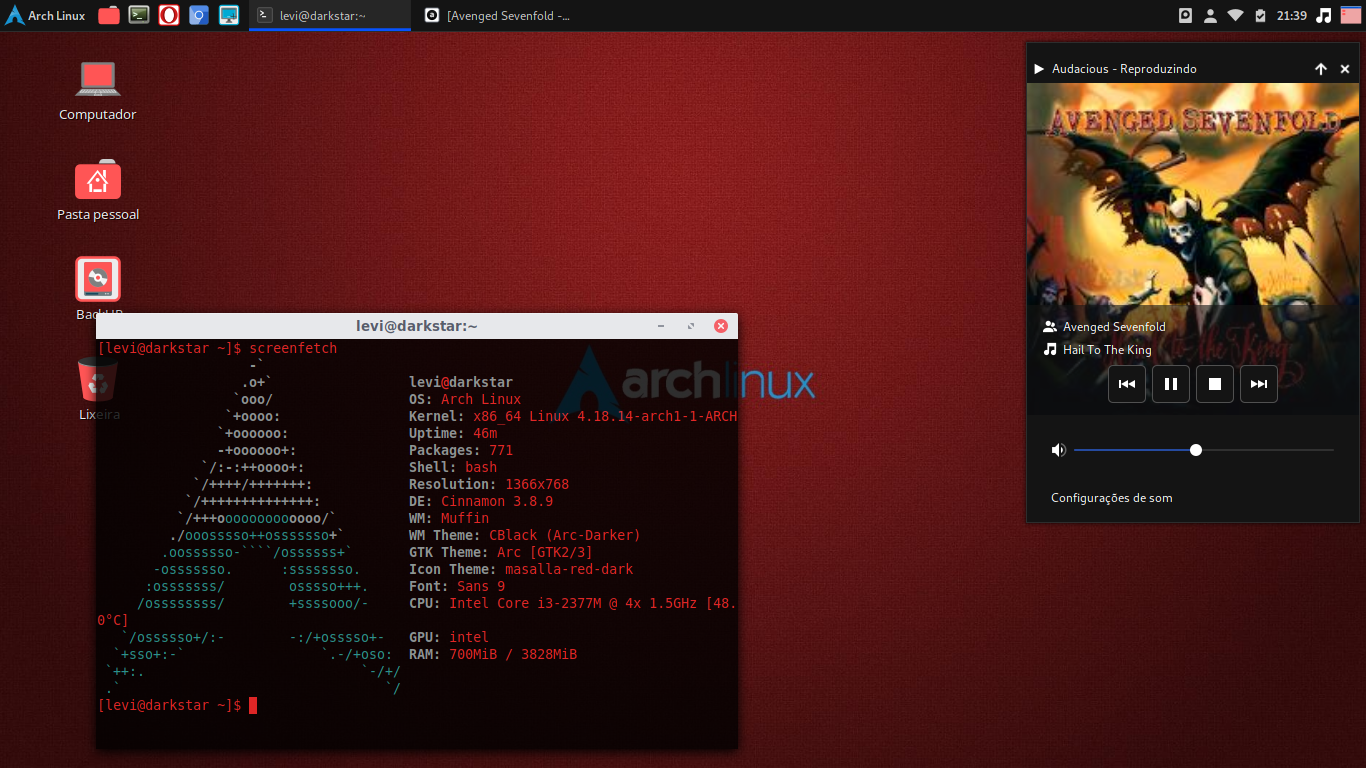1366x768 pixels.
Task: Switch to the Avenged Sevenfold window task
Action: [x=497, y=15]
